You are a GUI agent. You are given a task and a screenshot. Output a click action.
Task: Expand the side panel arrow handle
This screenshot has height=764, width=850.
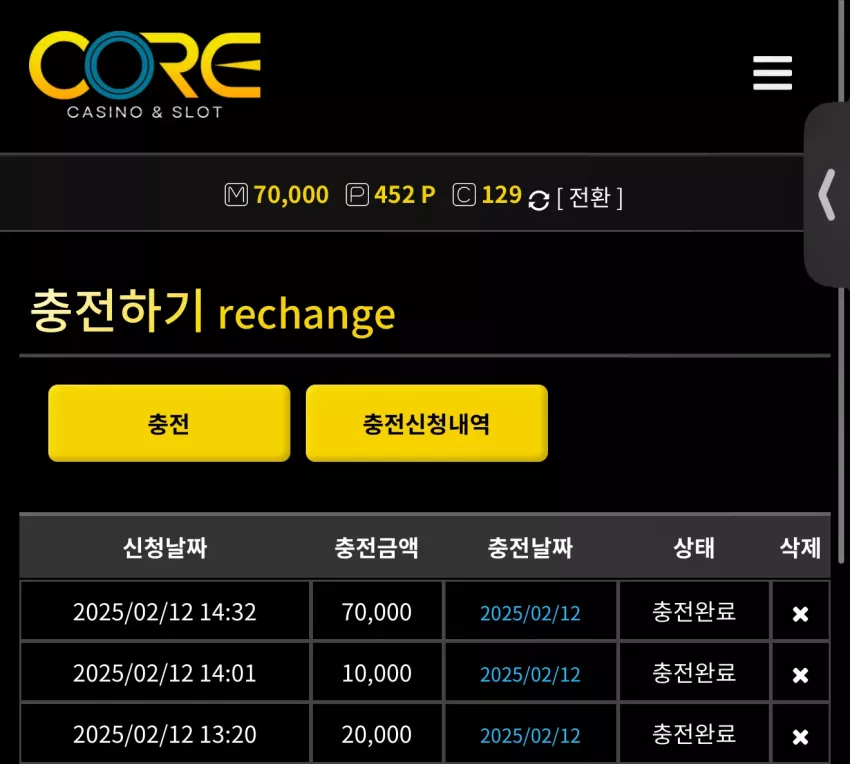pos(827,195)
